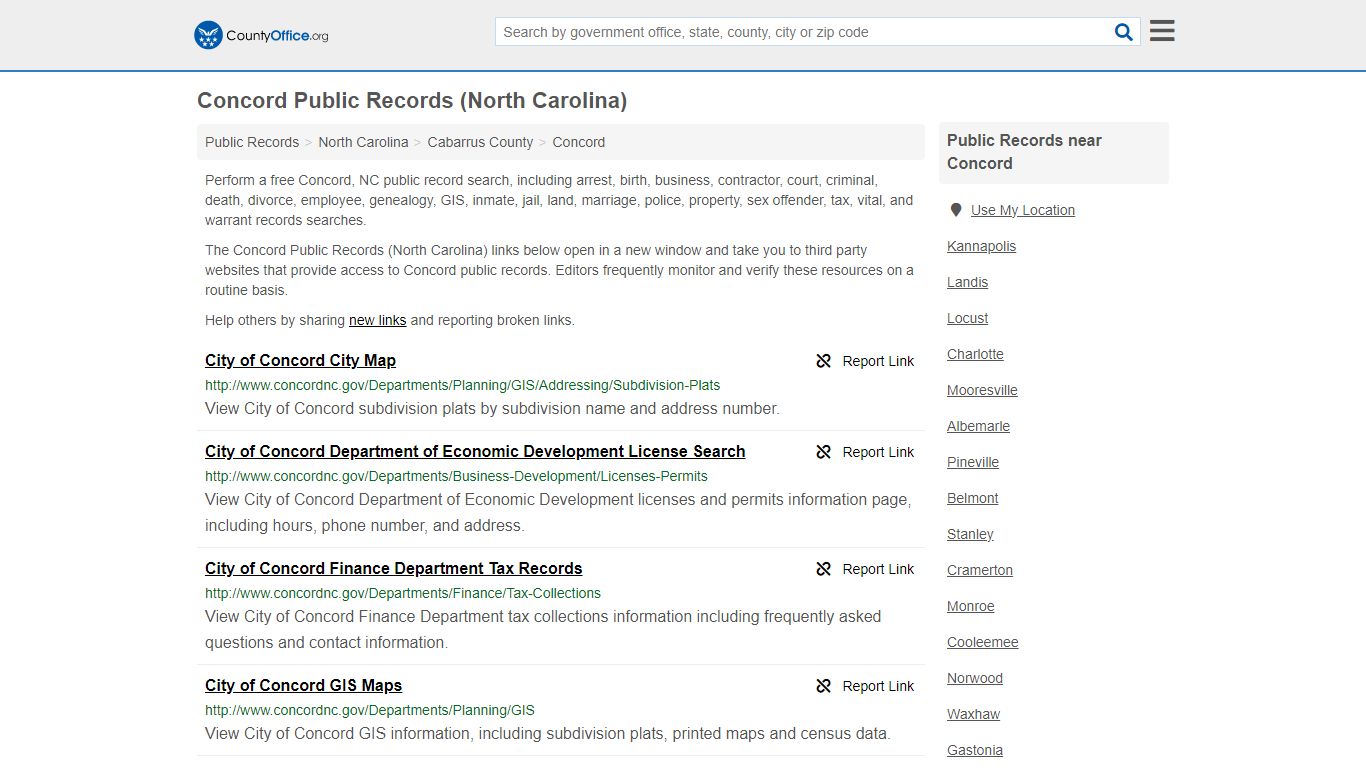
Task: Go to Cabarrus County breadcrumb
Action: 480,142
